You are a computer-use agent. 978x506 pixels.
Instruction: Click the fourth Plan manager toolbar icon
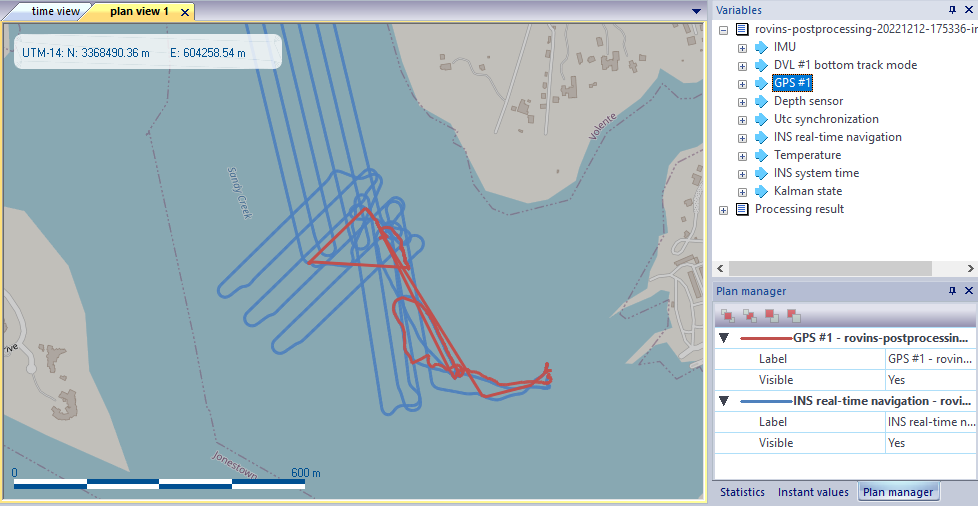pos(794,315)
